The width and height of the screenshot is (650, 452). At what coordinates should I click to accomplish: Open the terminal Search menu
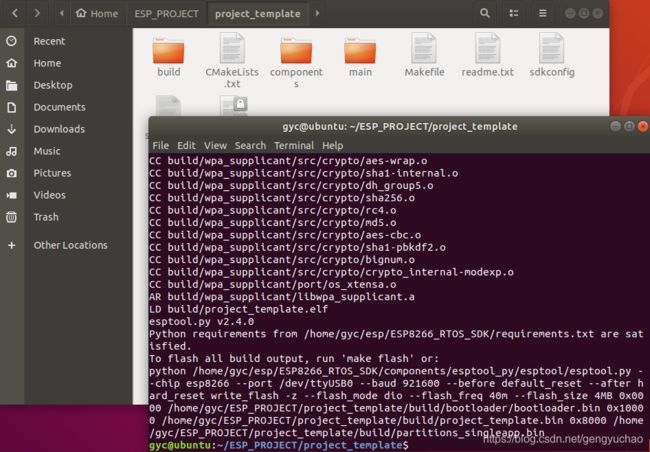point(250,146)
